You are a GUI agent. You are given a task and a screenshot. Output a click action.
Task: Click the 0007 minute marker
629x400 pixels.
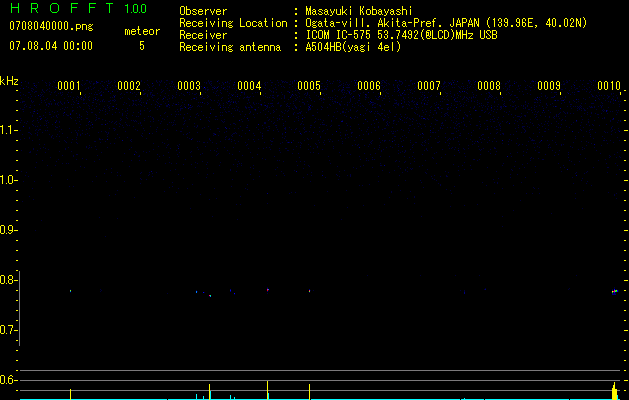[x=429, y=86]
